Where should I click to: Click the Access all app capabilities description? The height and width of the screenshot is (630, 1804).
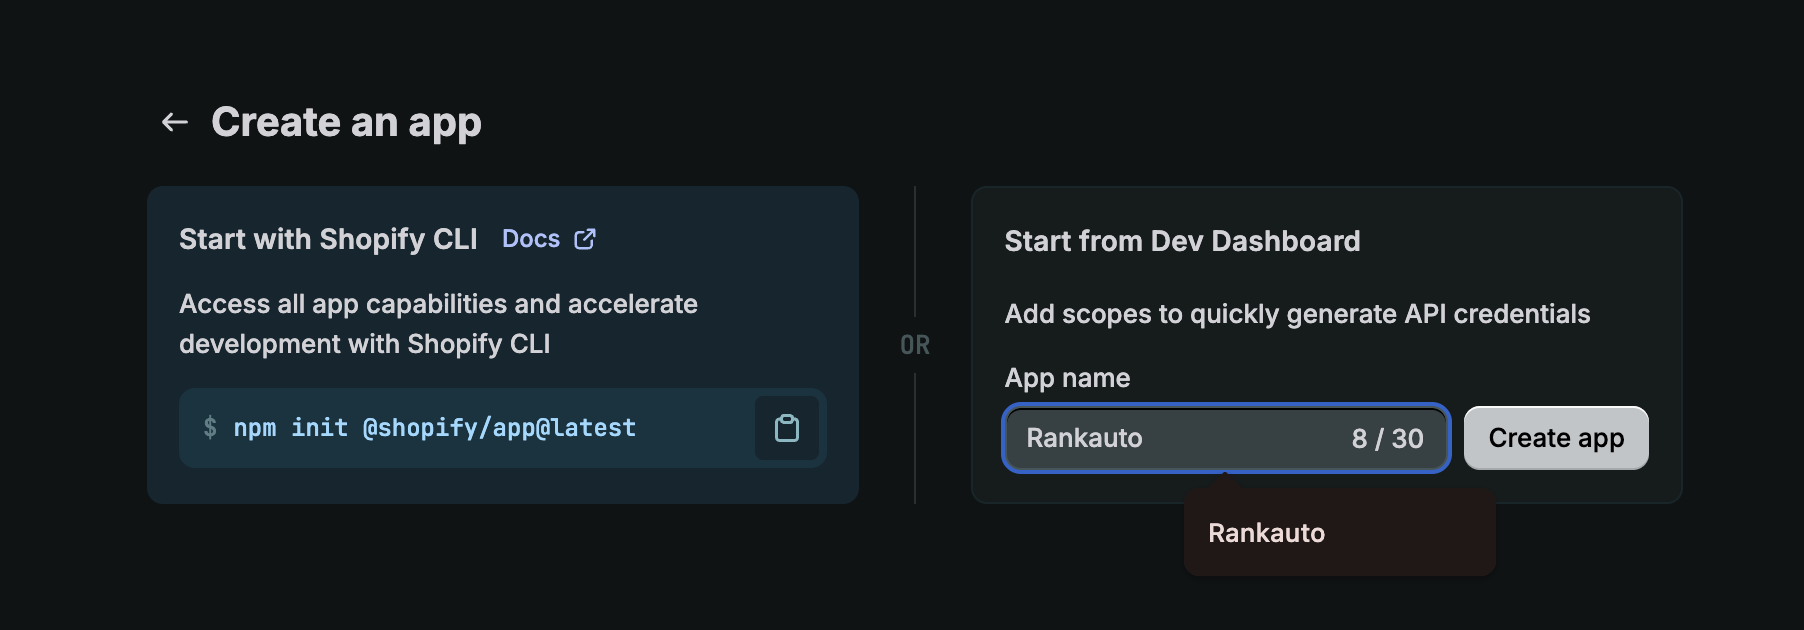tap(438, 324)
